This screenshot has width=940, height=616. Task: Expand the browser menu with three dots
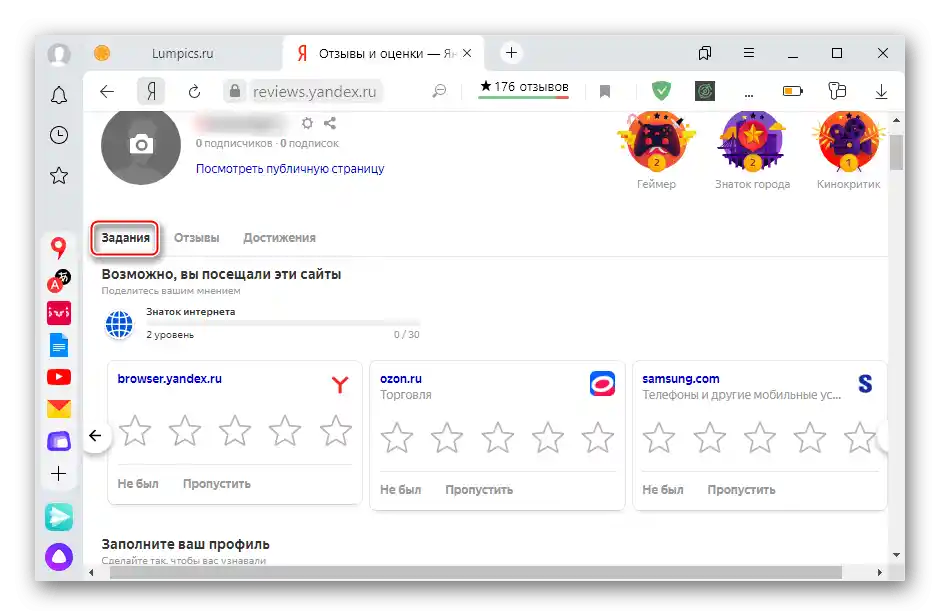[749, 52]
